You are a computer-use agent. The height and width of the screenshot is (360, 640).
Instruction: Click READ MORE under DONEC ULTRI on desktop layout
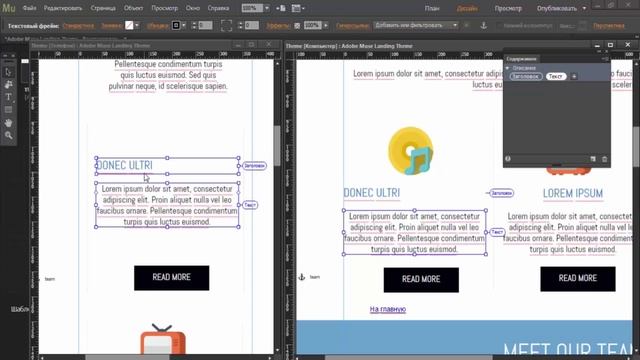[x=421, y=280]
